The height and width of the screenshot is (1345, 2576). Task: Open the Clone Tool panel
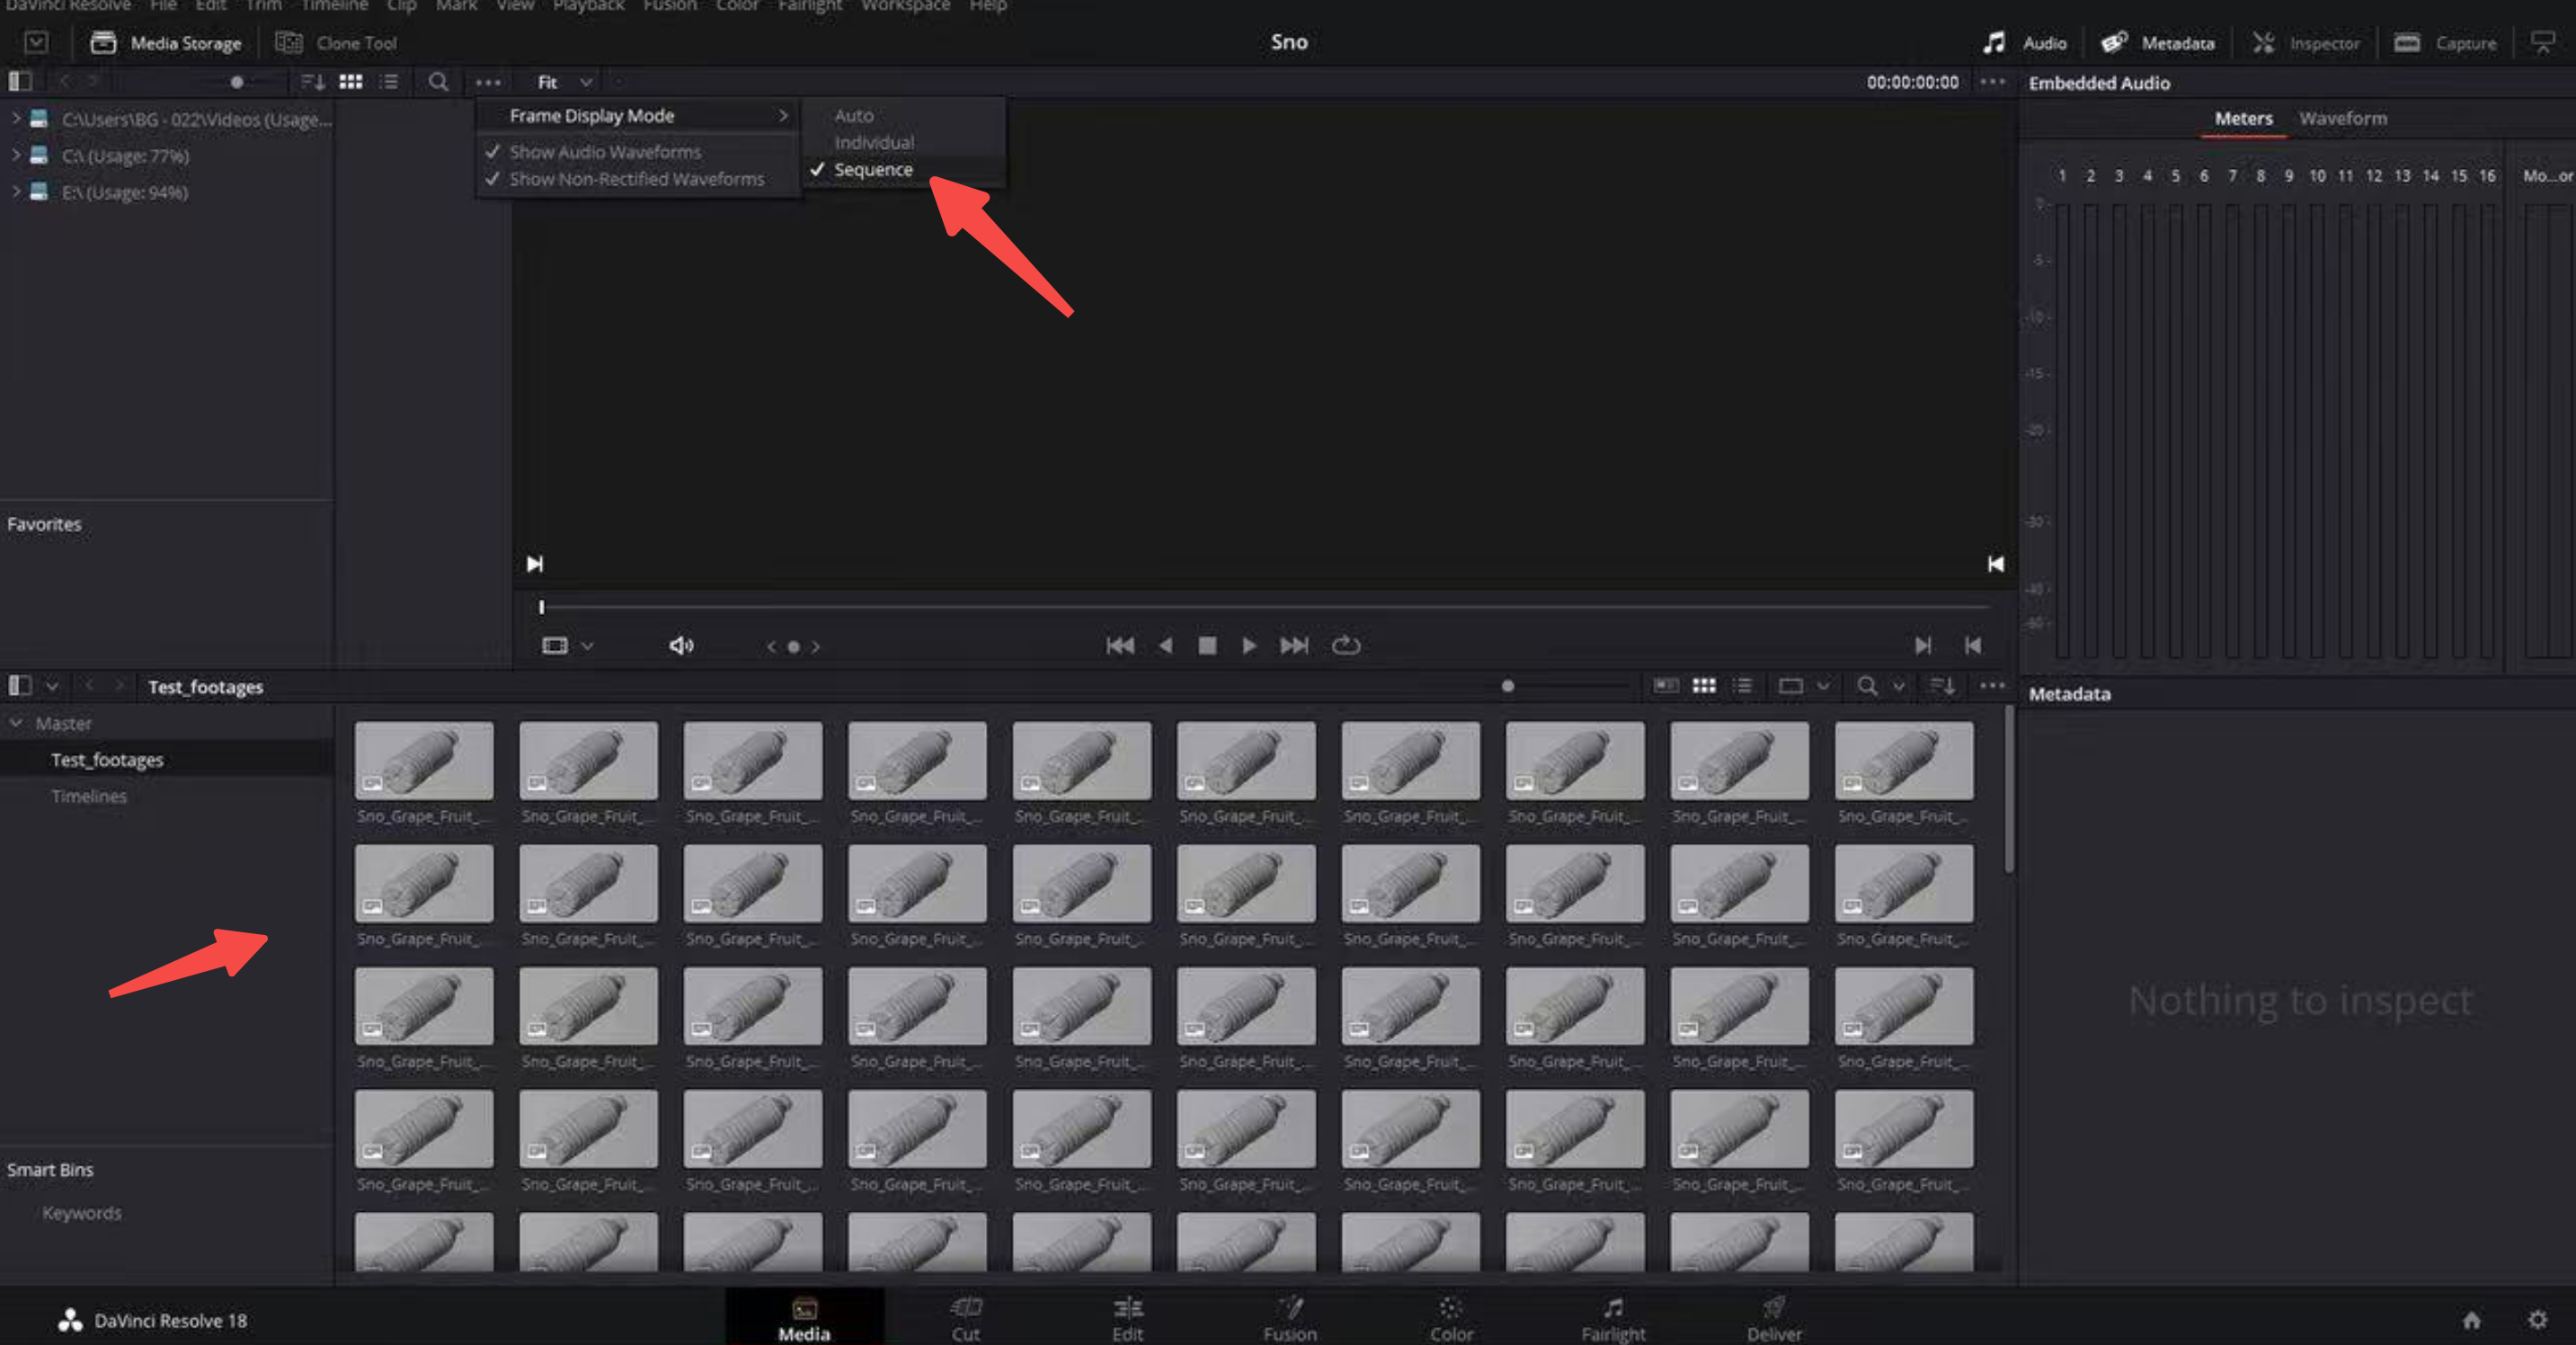[x=337, y=43]
